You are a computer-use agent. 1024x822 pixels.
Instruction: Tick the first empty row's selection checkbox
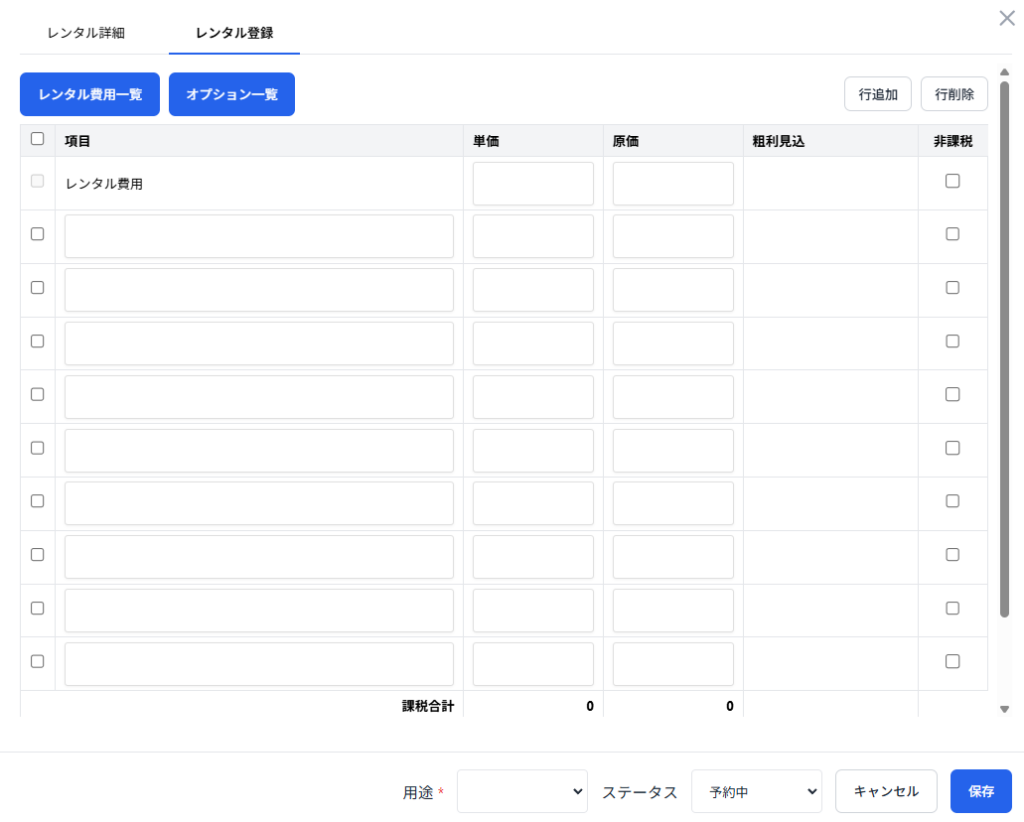38,234
